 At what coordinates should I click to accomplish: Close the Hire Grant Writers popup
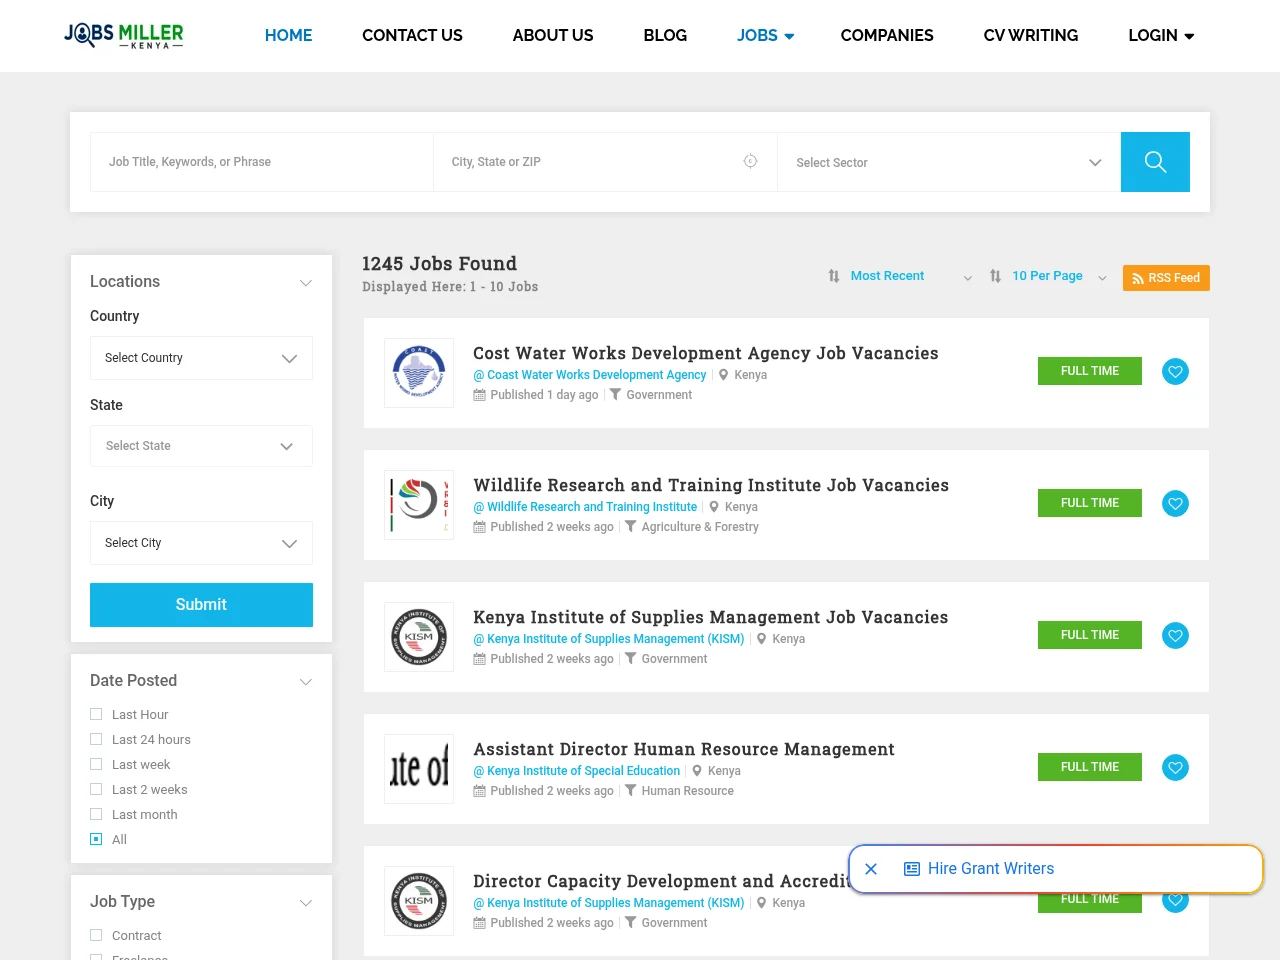(871, 869)
